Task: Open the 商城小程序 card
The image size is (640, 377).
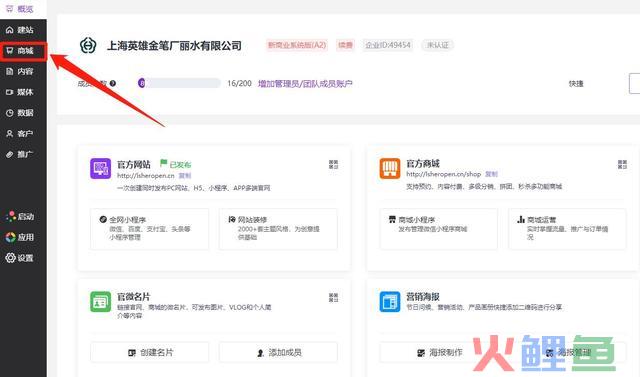Action: tap(439, 228)
